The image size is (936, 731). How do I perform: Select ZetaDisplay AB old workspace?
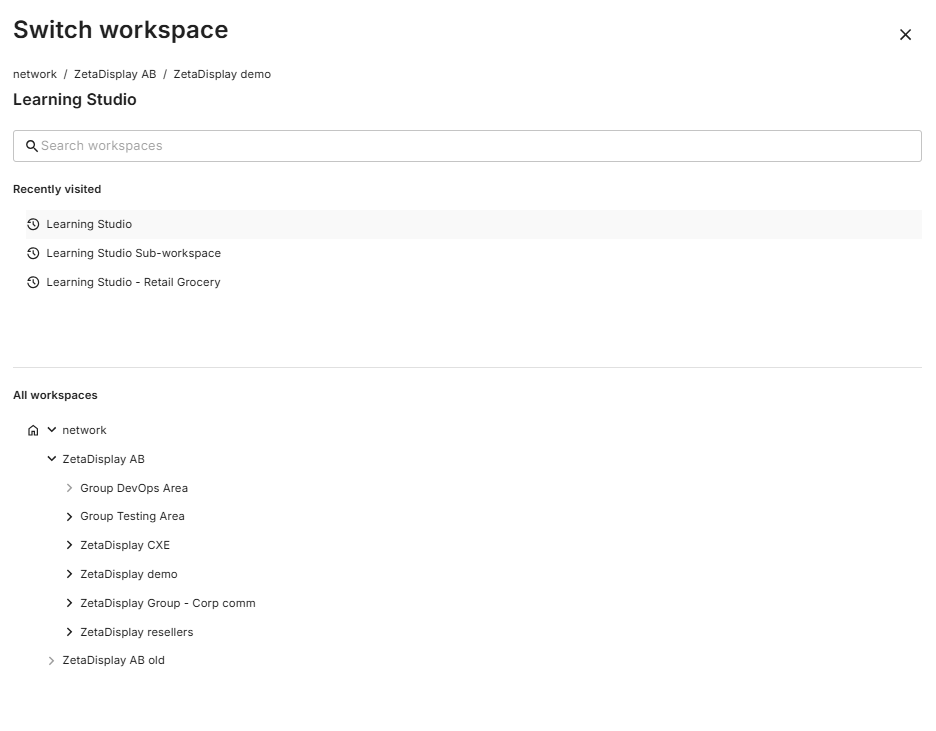click(x=113, y=661)
